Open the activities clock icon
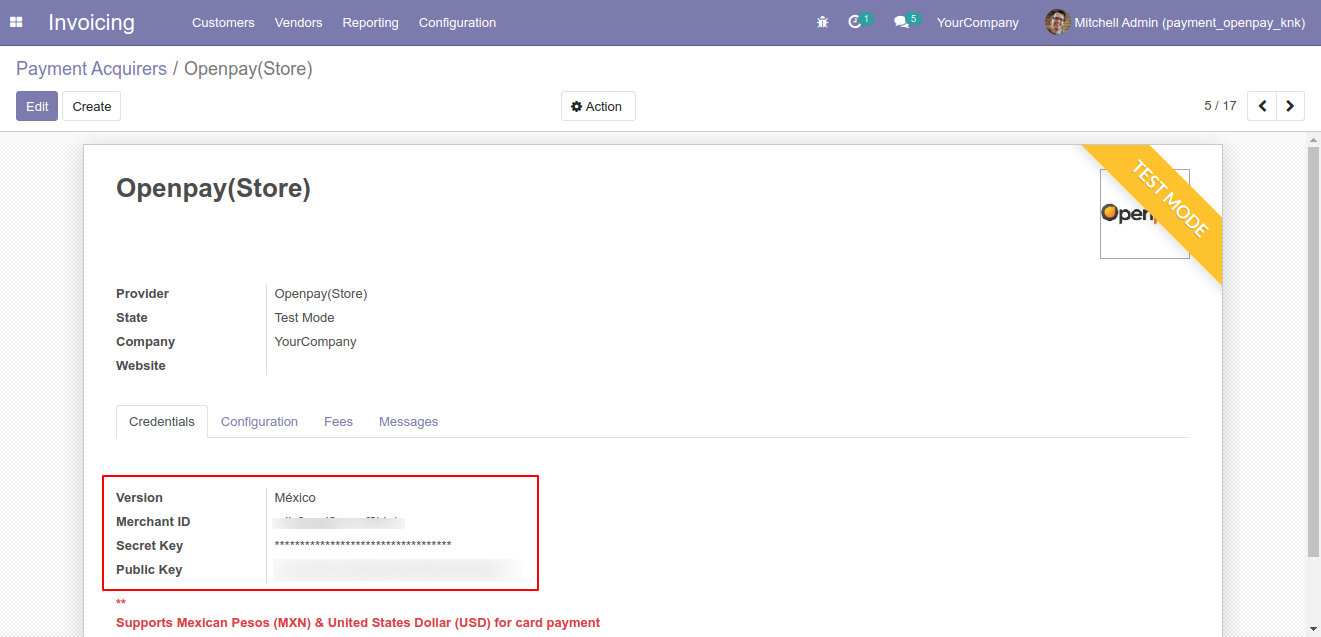 coord(855,22)
